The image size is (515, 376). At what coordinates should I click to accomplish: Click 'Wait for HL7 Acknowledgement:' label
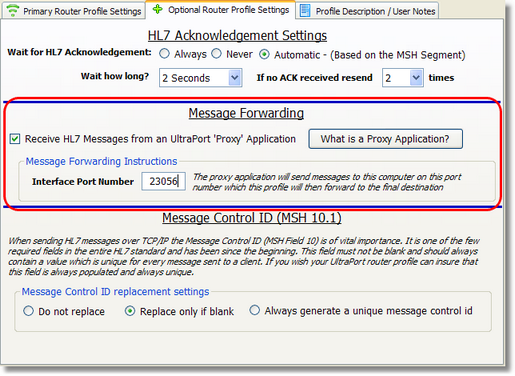pos(79,52)
